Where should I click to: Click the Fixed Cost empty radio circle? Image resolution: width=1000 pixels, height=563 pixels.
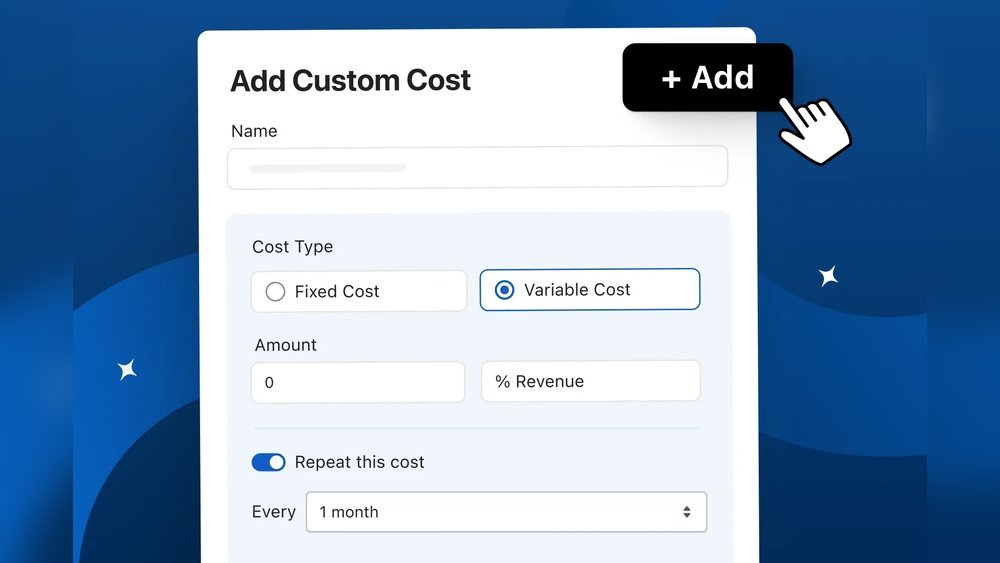click(276, 292)
